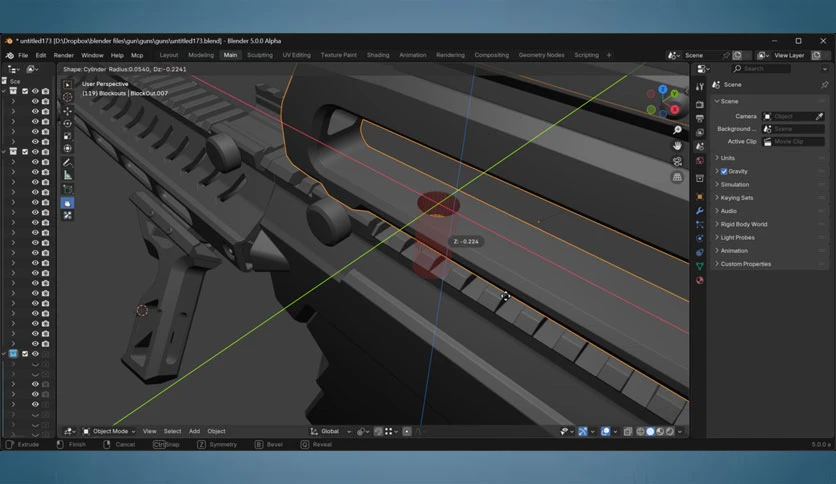The height and width of the screenshot is (484, 836).
Task: Open the Modifiers wrench properties tab
Action: click(700, 211)
